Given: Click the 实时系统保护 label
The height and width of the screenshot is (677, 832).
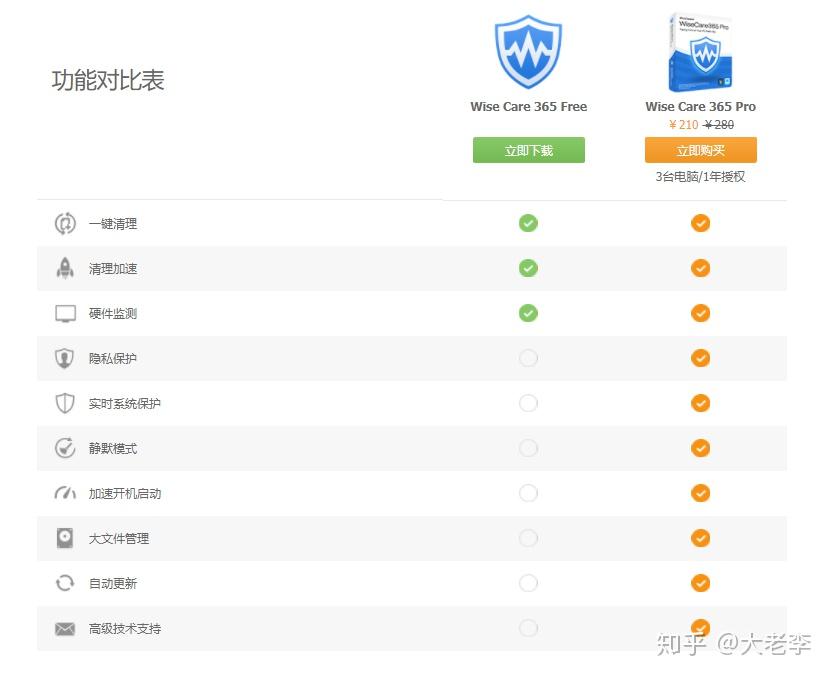Looking at the screenshot, I should [x=125, y=404].
